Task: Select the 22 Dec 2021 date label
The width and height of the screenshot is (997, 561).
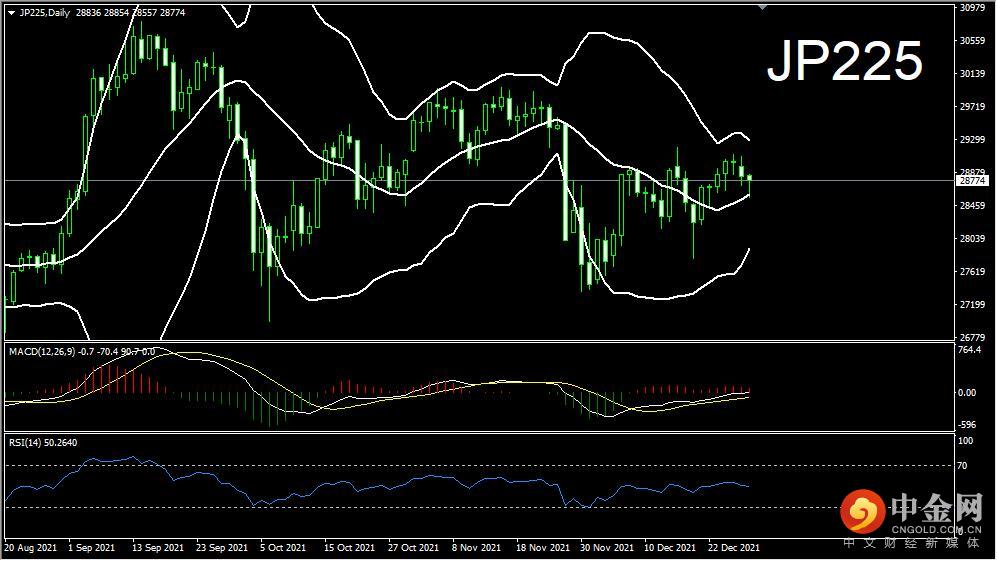Action: (733, 548)
